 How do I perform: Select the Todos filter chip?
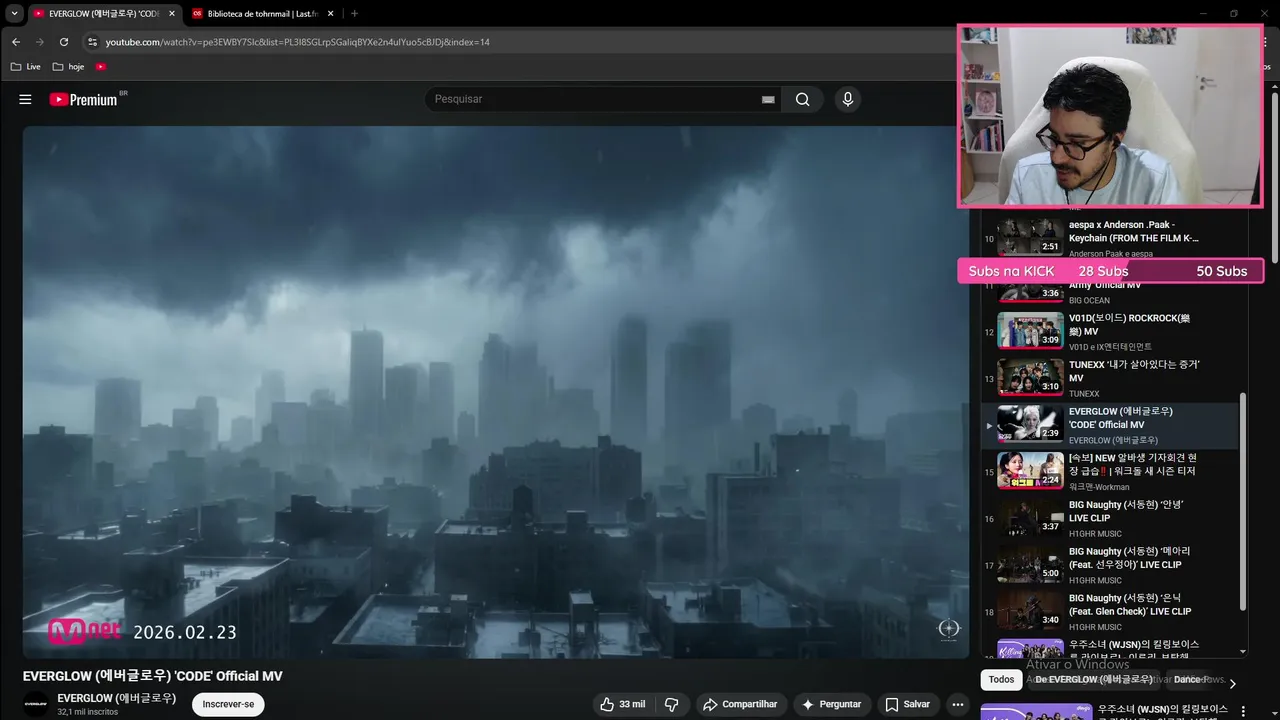1001,680
